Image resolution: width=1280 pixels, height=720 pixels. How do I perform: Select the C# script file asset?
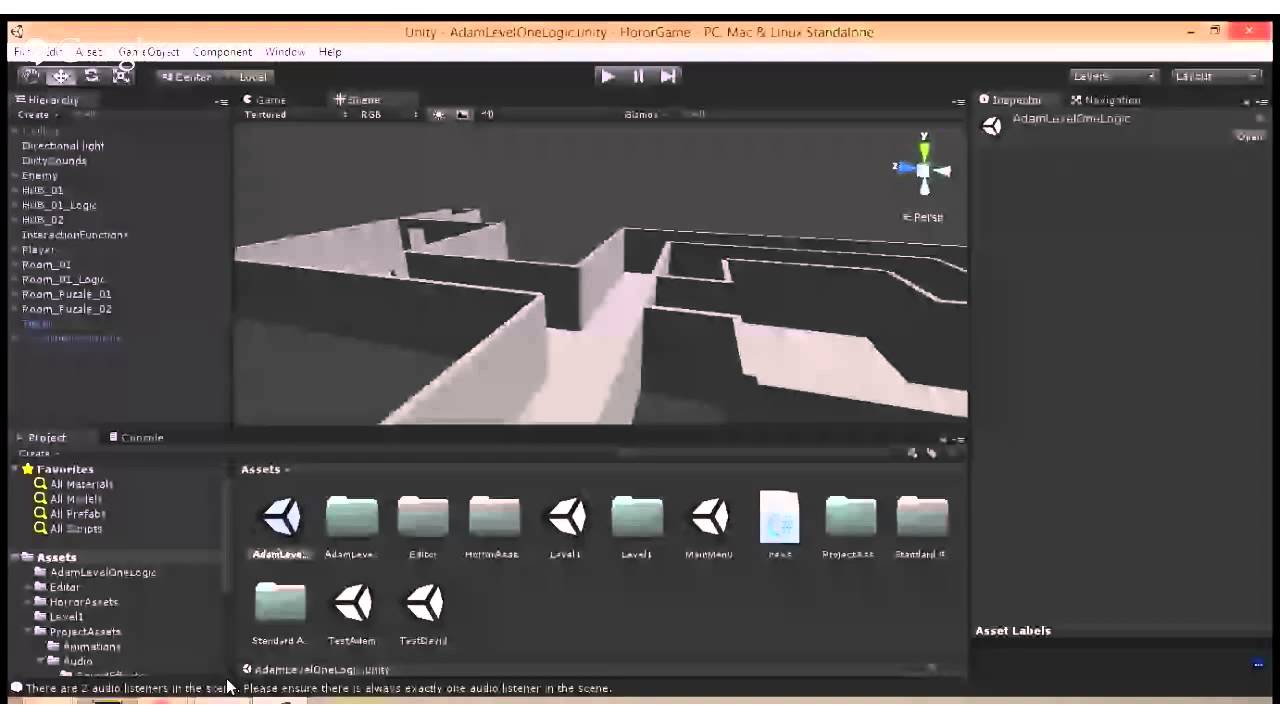(780, 525)
